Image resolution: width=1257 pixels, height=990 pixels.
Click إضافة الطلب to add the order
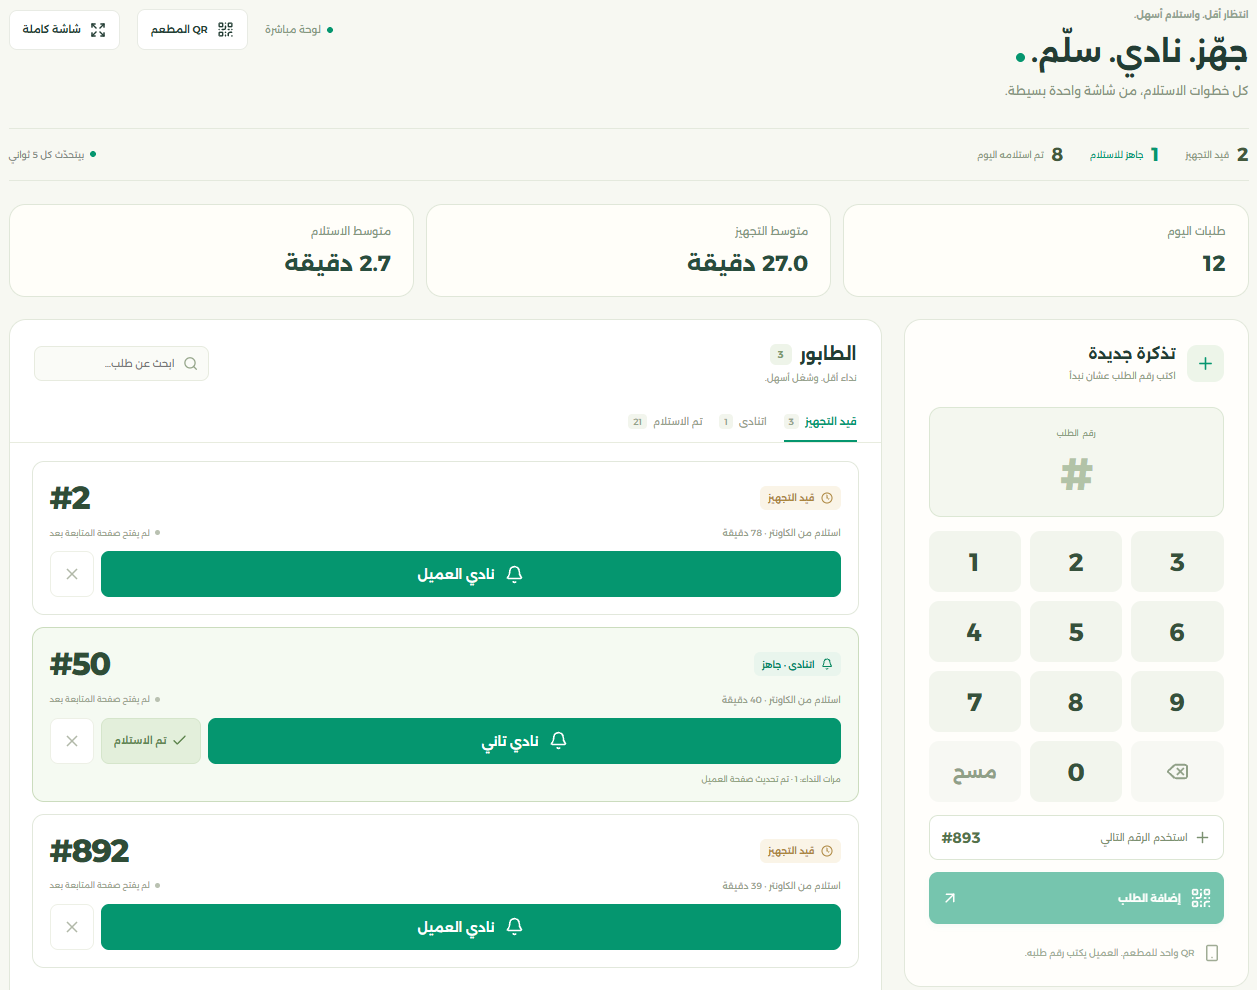[x=1076, y=898]
